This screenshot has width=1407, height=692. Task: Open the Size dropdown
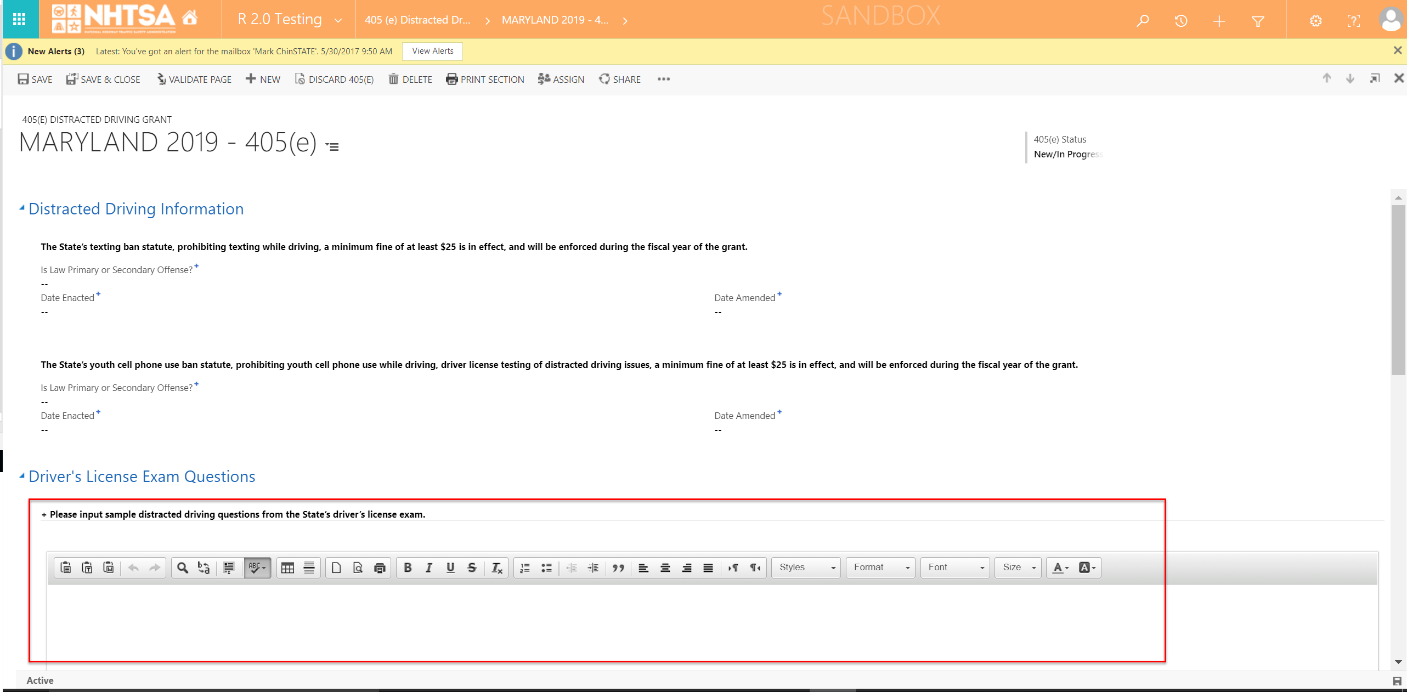(1018, 568)
